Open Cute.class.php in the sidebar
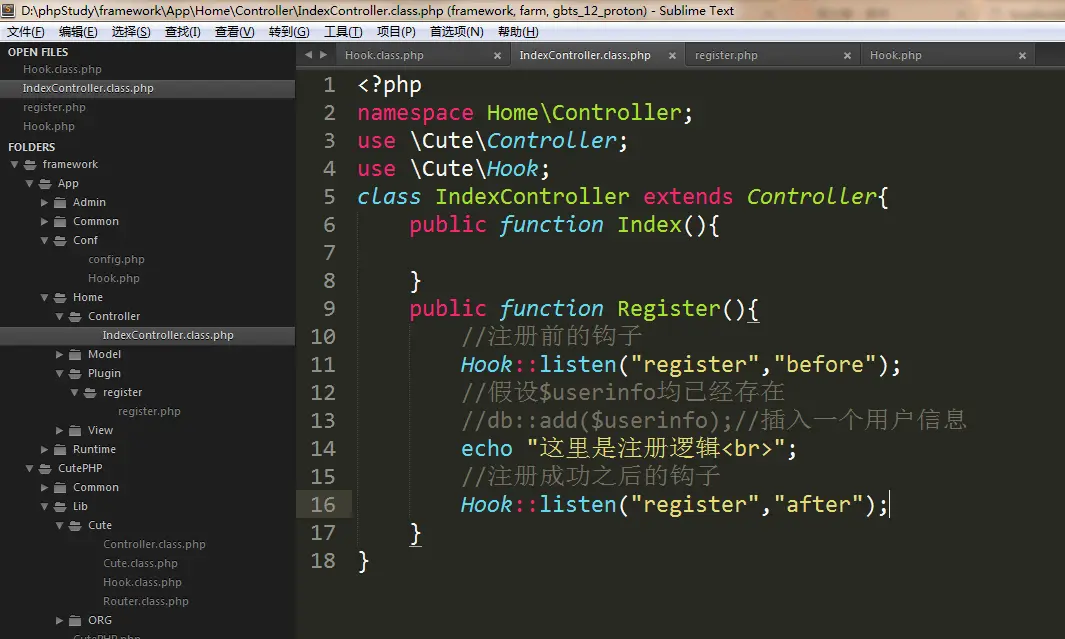 [x=140, y=564]
